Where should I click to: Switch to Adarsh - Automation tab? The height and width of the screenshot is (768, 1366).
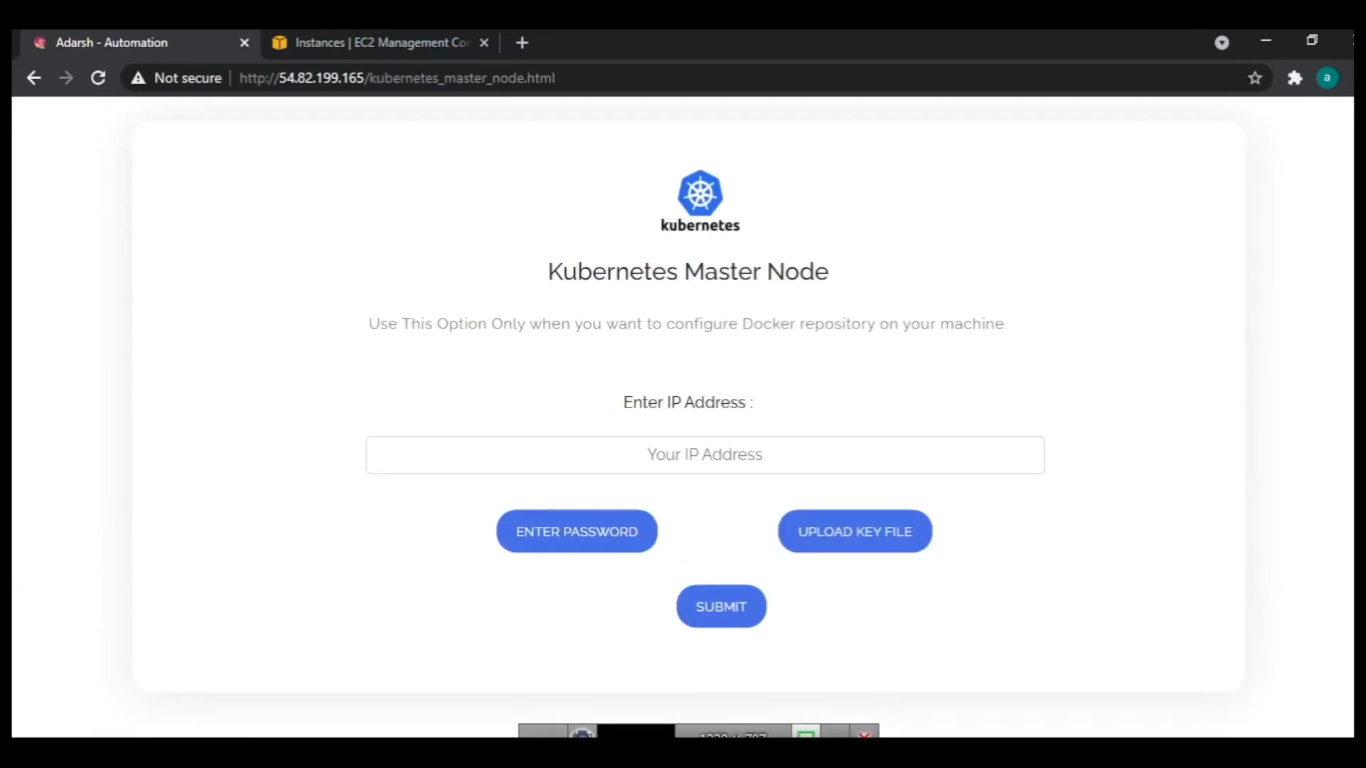click(x=141, y=43)
